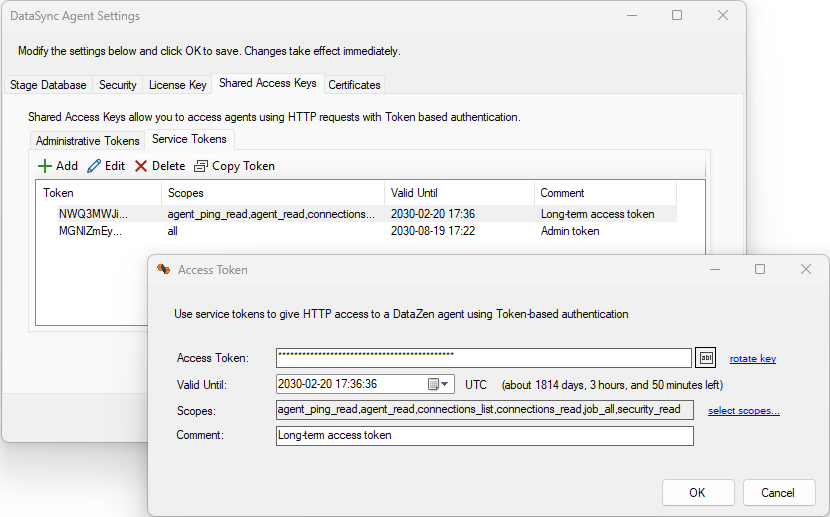This screenshot has width=830, height=517.
Task: Click the Comment column header
Action: coord(606,193)
